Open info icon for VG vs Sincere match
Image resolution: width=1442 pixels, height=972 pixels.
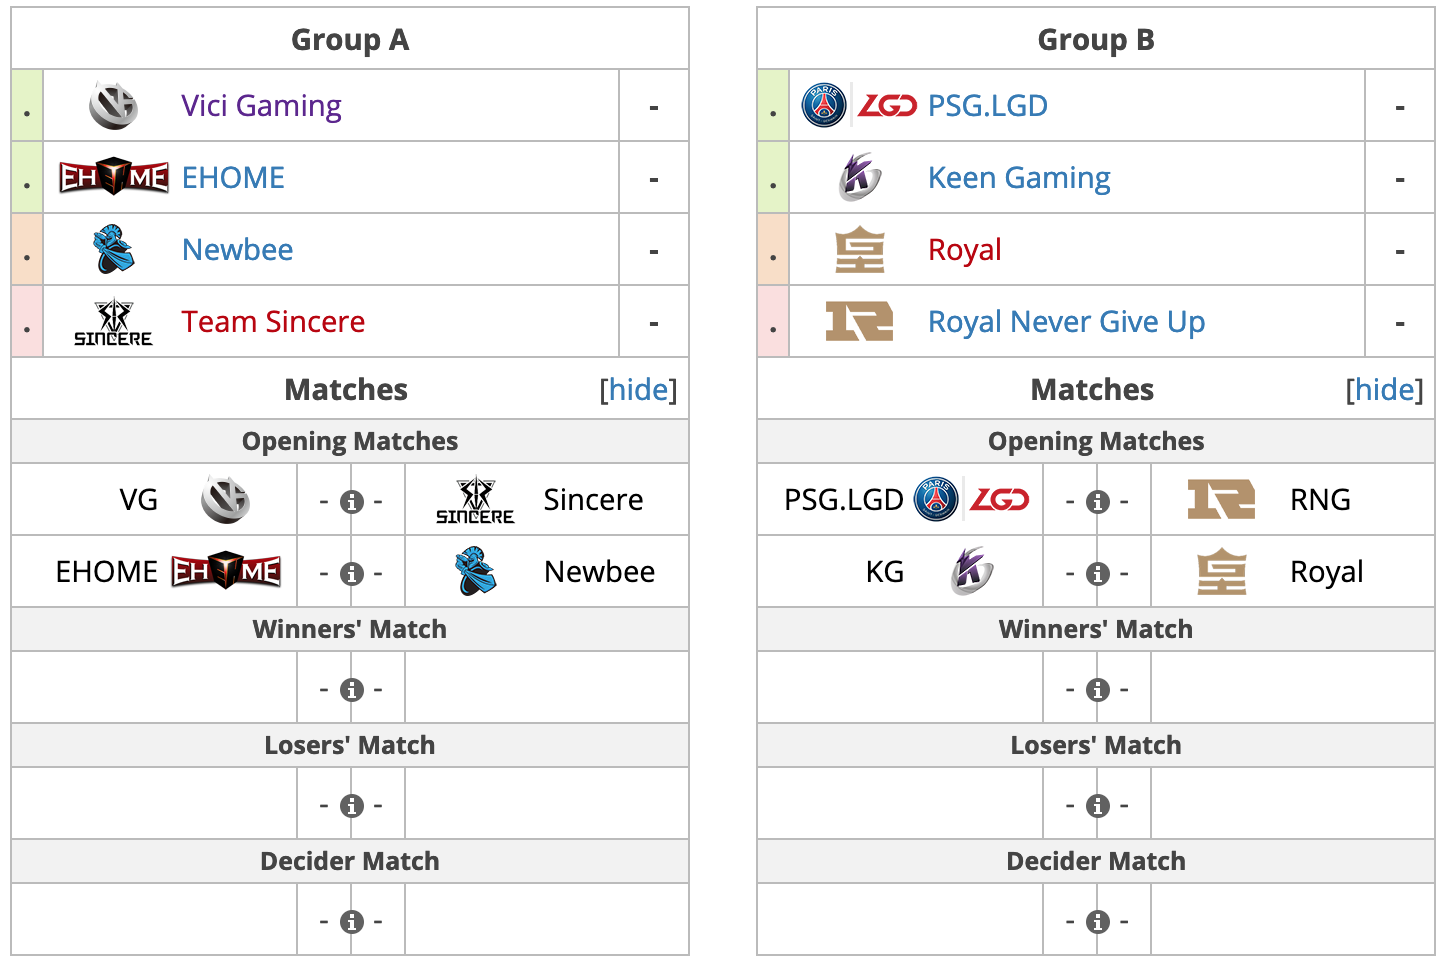click(351, 502)
